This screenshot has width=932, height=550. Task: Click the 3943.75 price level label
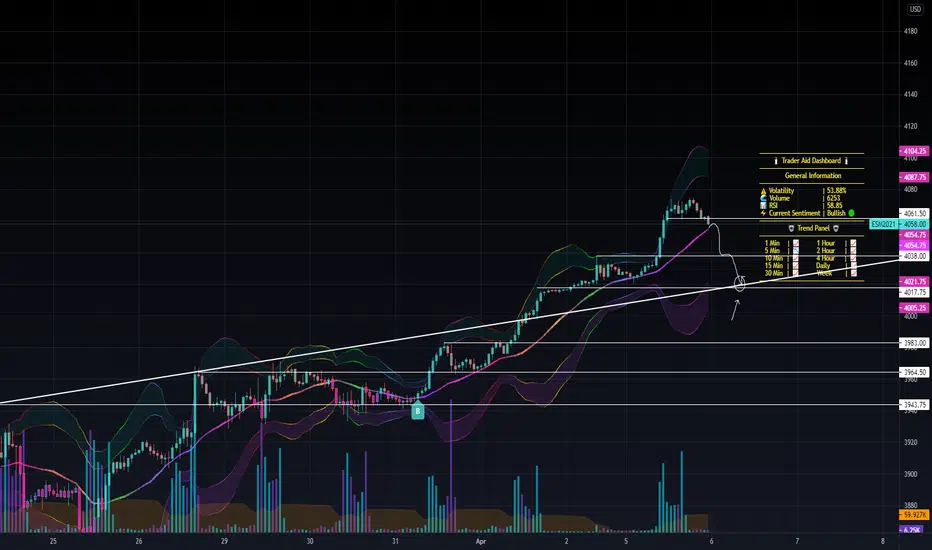[914, 405]
